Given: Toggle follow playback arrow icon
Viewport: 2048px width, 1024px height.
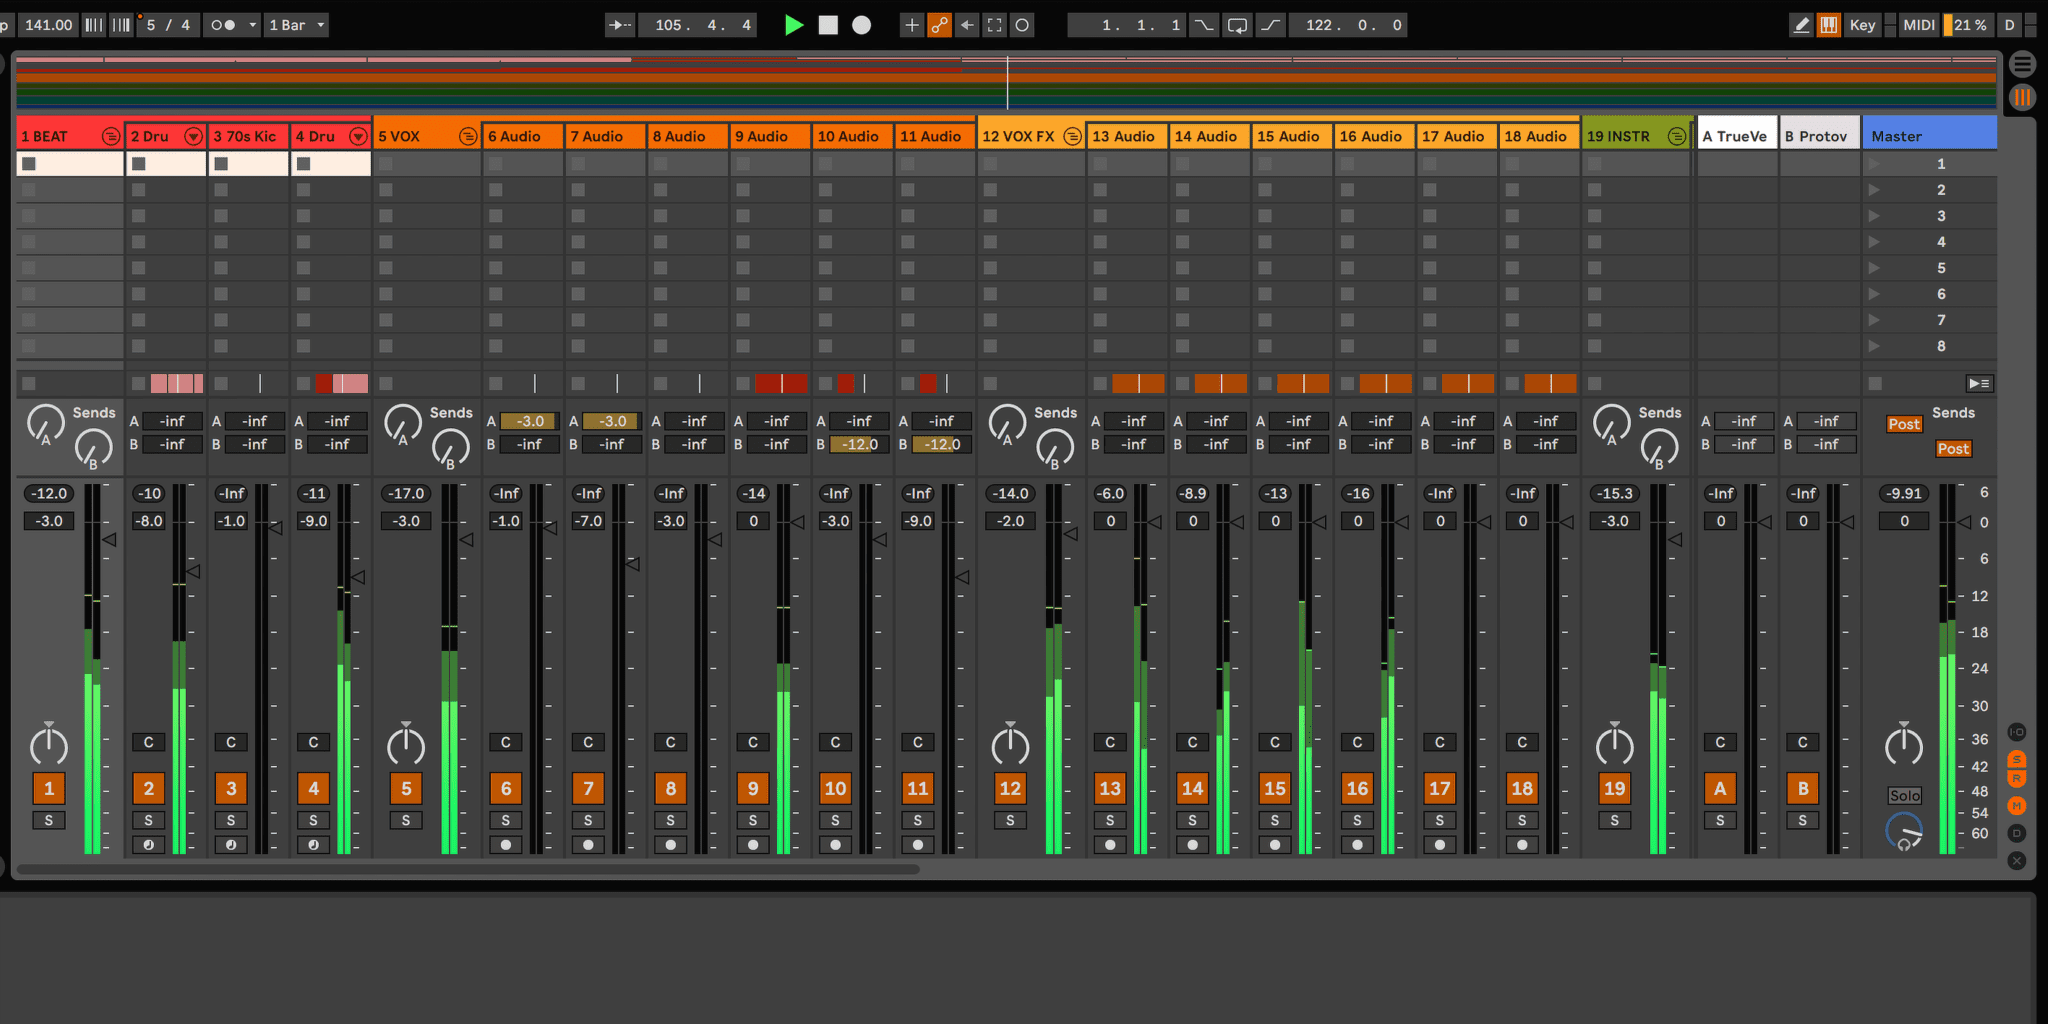Looking at the screenshot, I should [620, 25].
